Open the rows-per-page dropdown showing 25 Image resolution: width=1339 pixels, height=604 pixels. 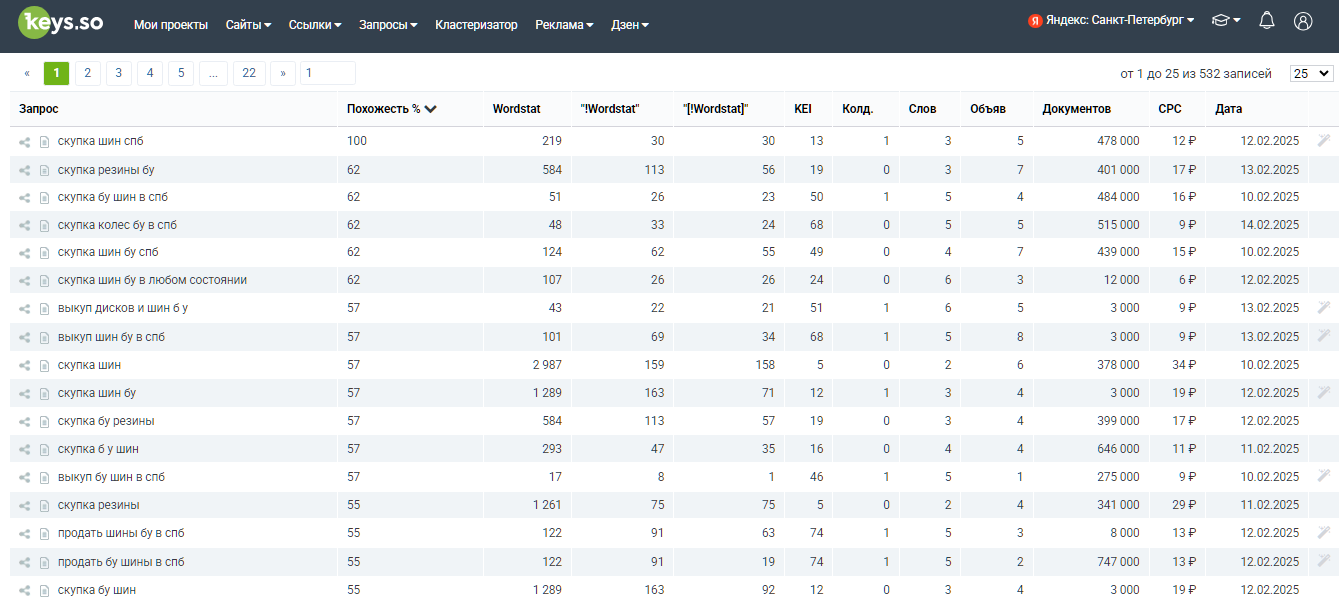[1311, 73]
